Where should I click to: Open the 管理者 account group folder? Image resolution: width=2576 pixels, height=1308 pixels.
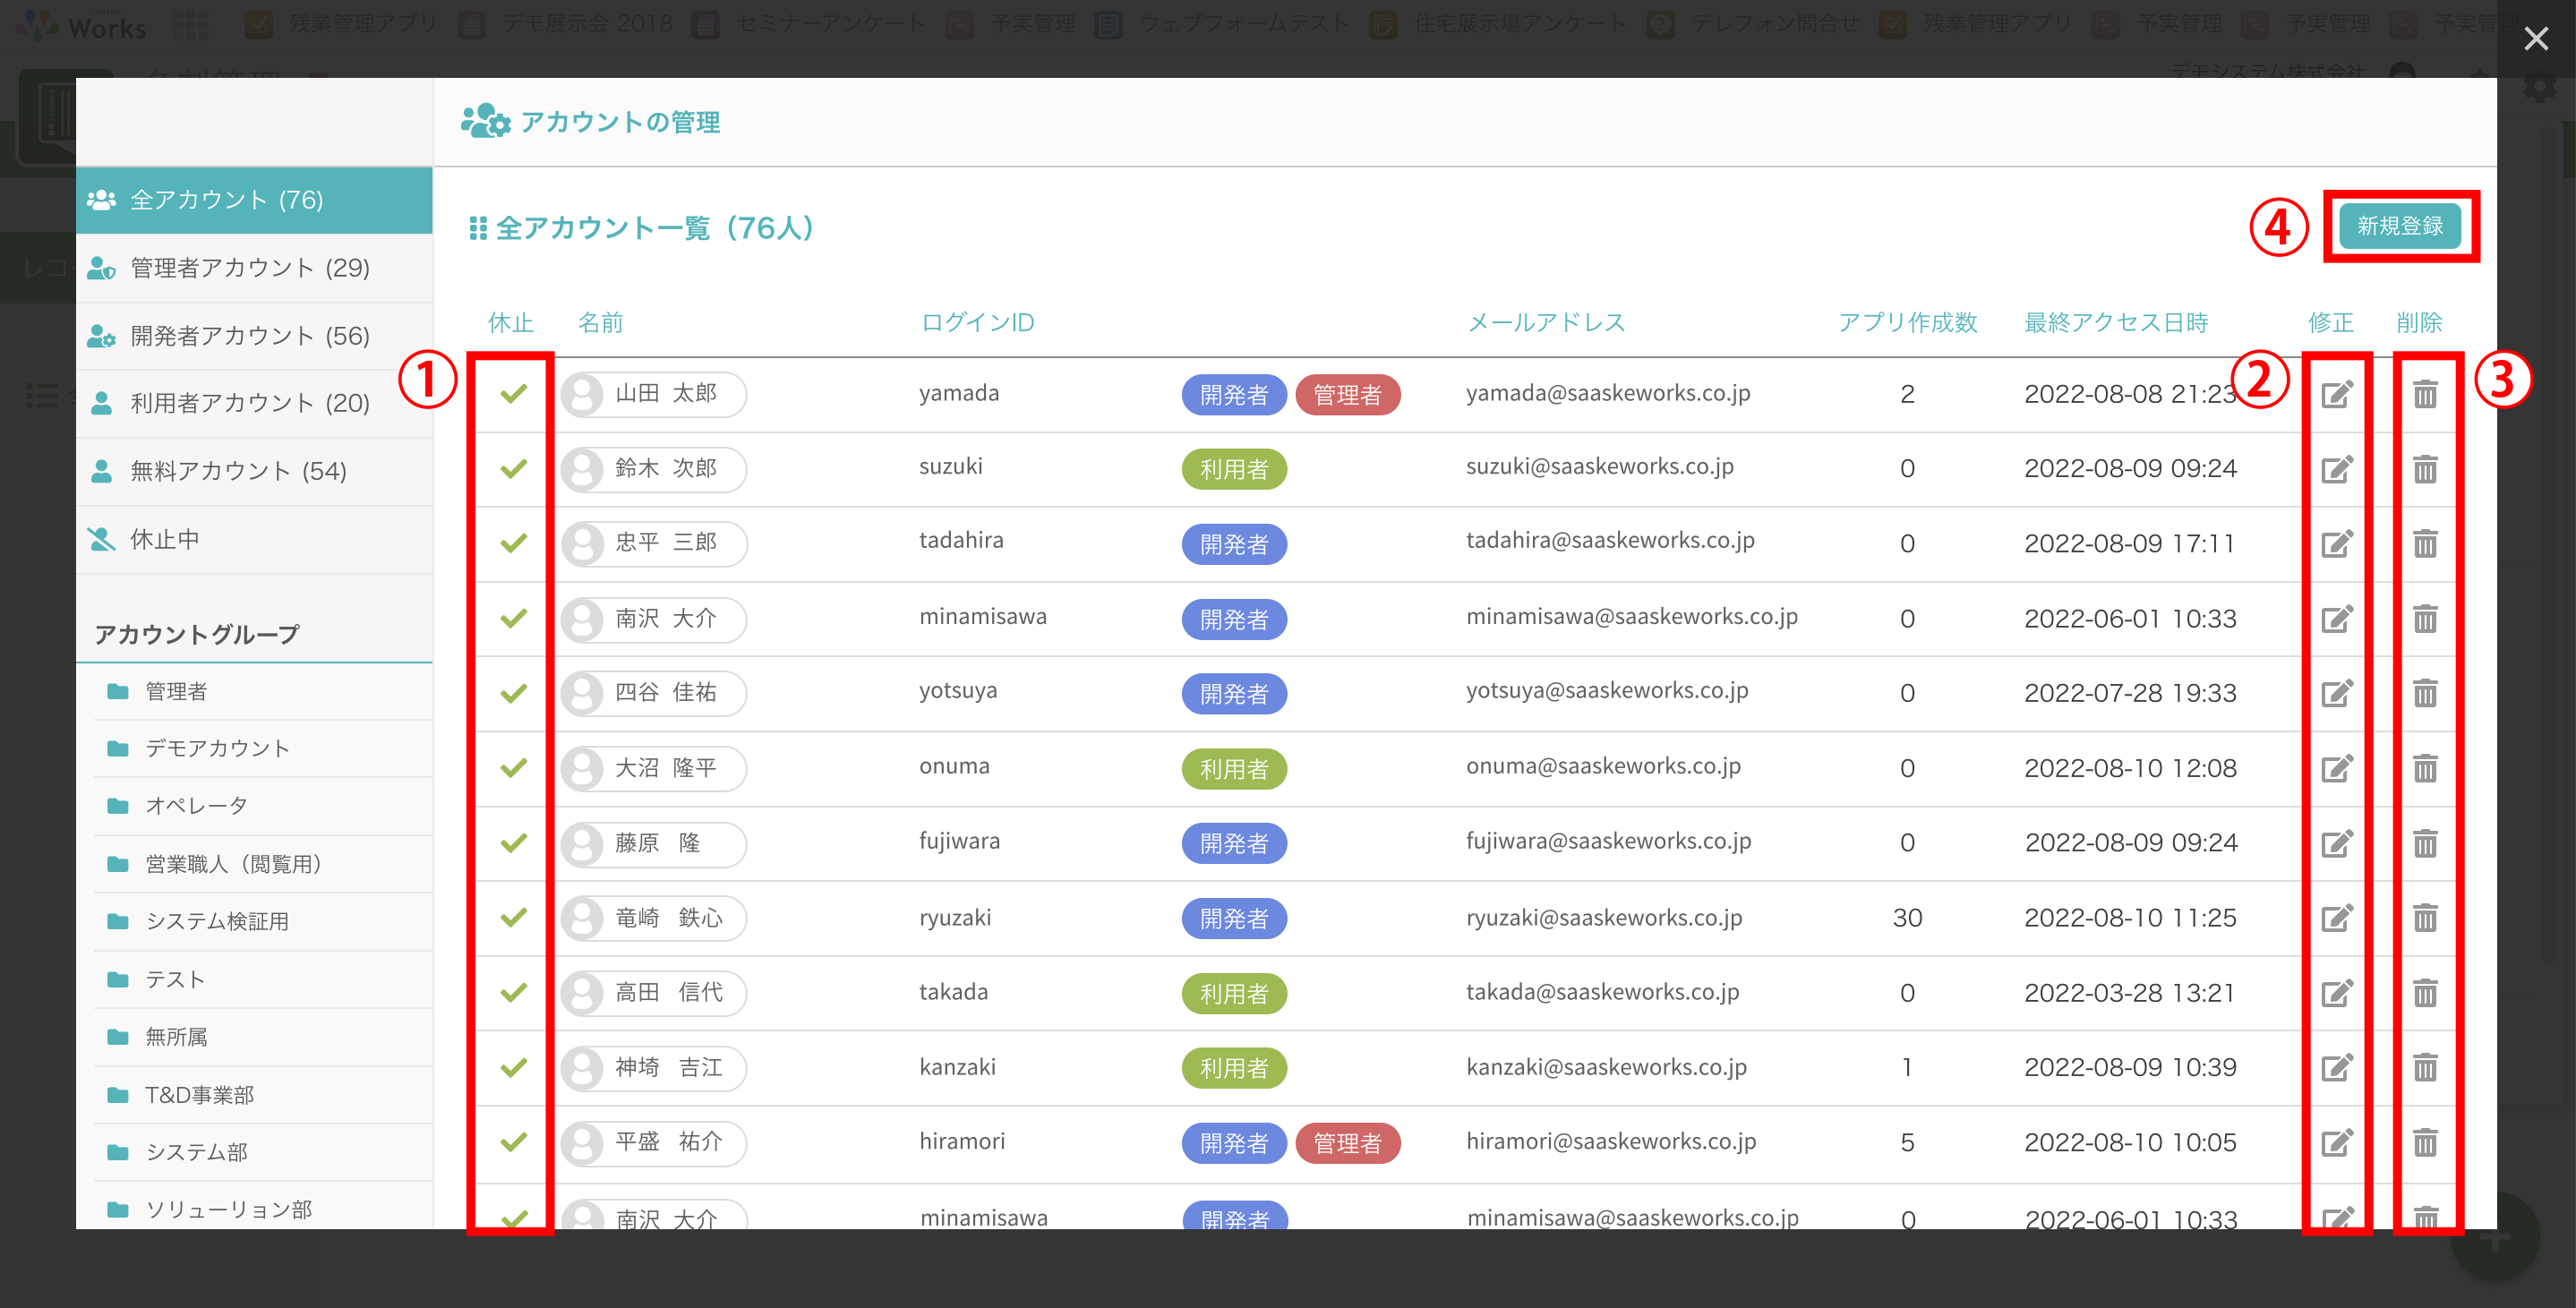point(262,691)
